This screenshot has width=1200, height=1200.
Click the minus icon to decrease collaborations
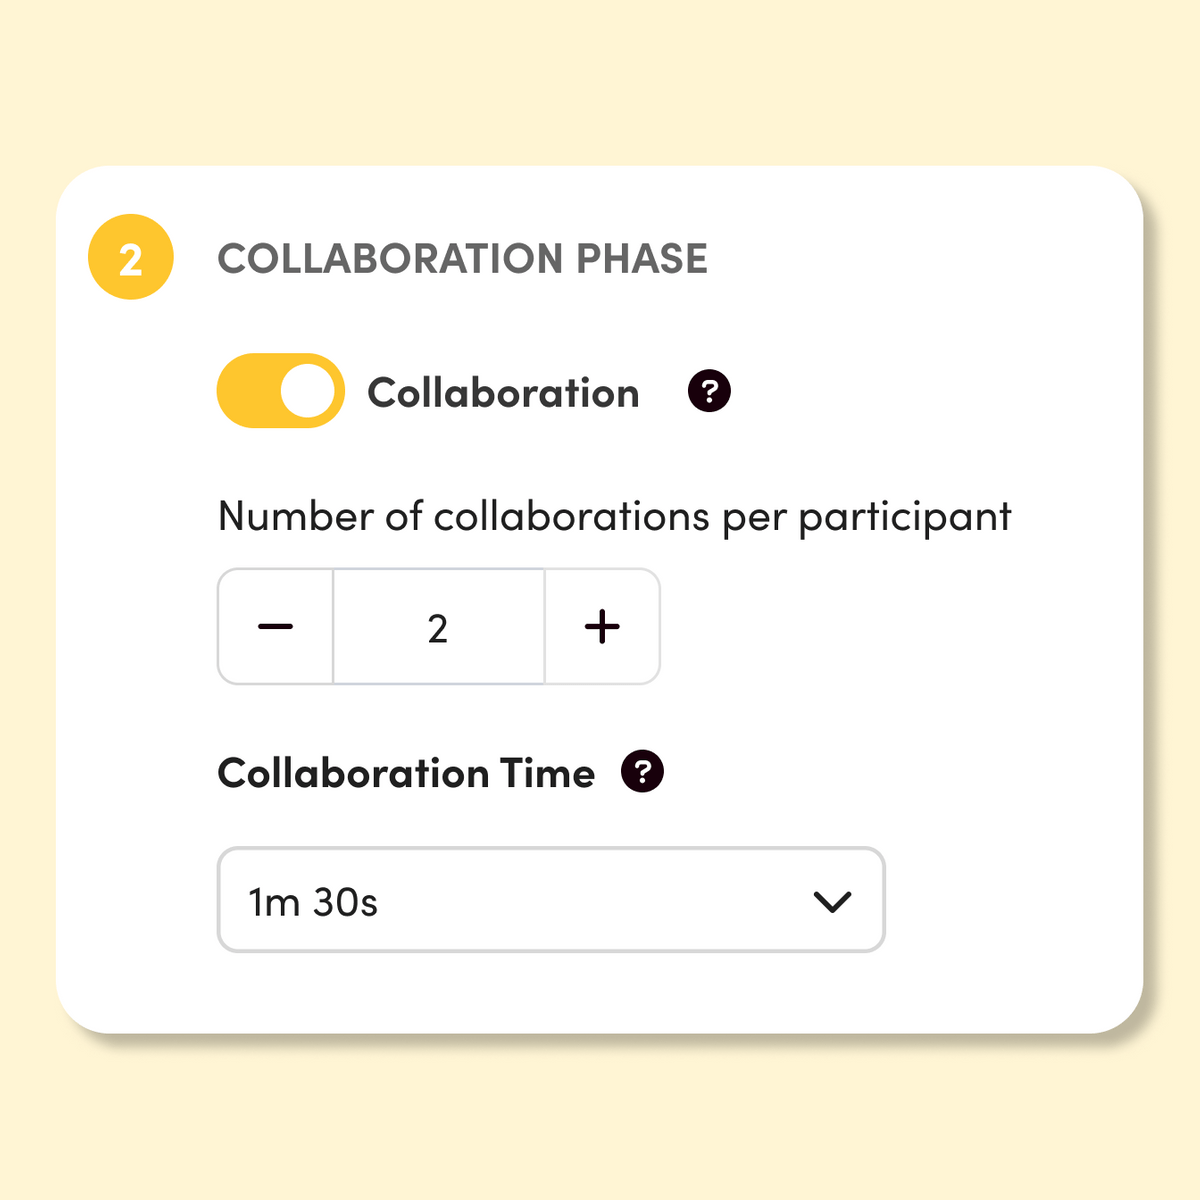coord(275,627)
